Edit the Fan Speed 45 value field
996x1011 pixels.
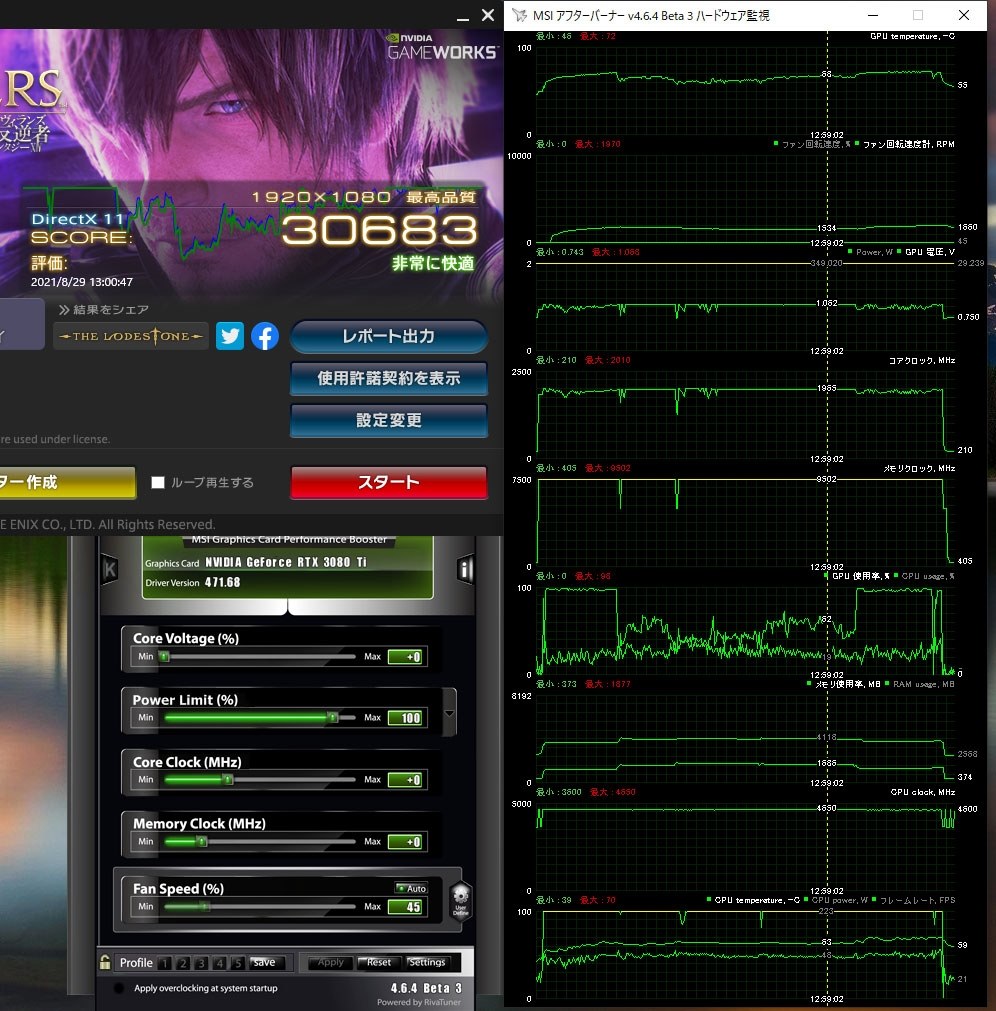click(405, 907)
